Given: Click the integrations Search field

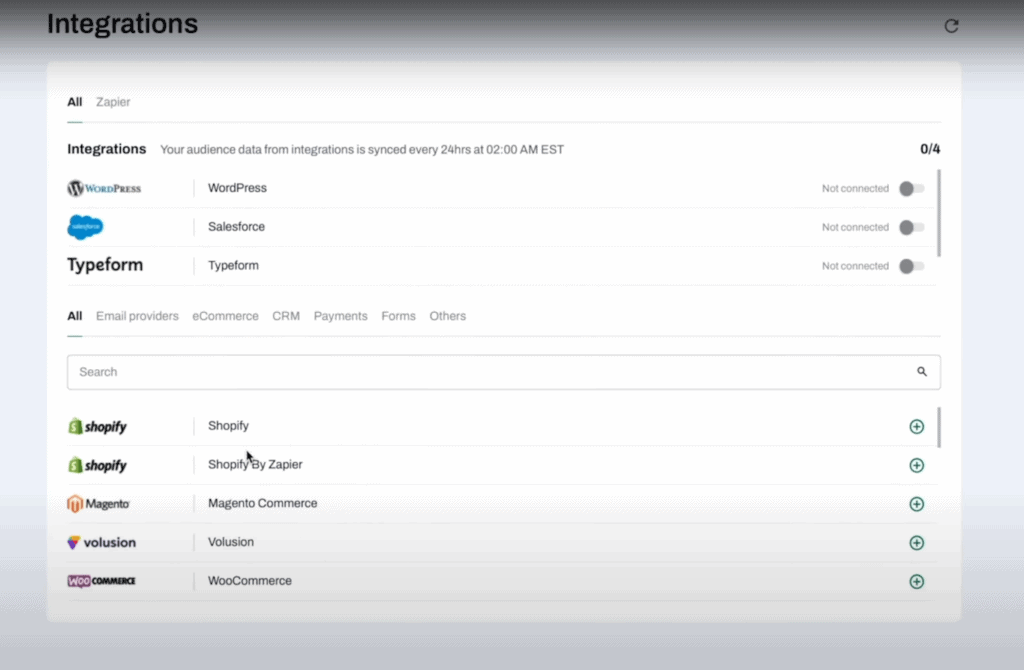Looking at the screenshot, I should [x=504, y=372].
